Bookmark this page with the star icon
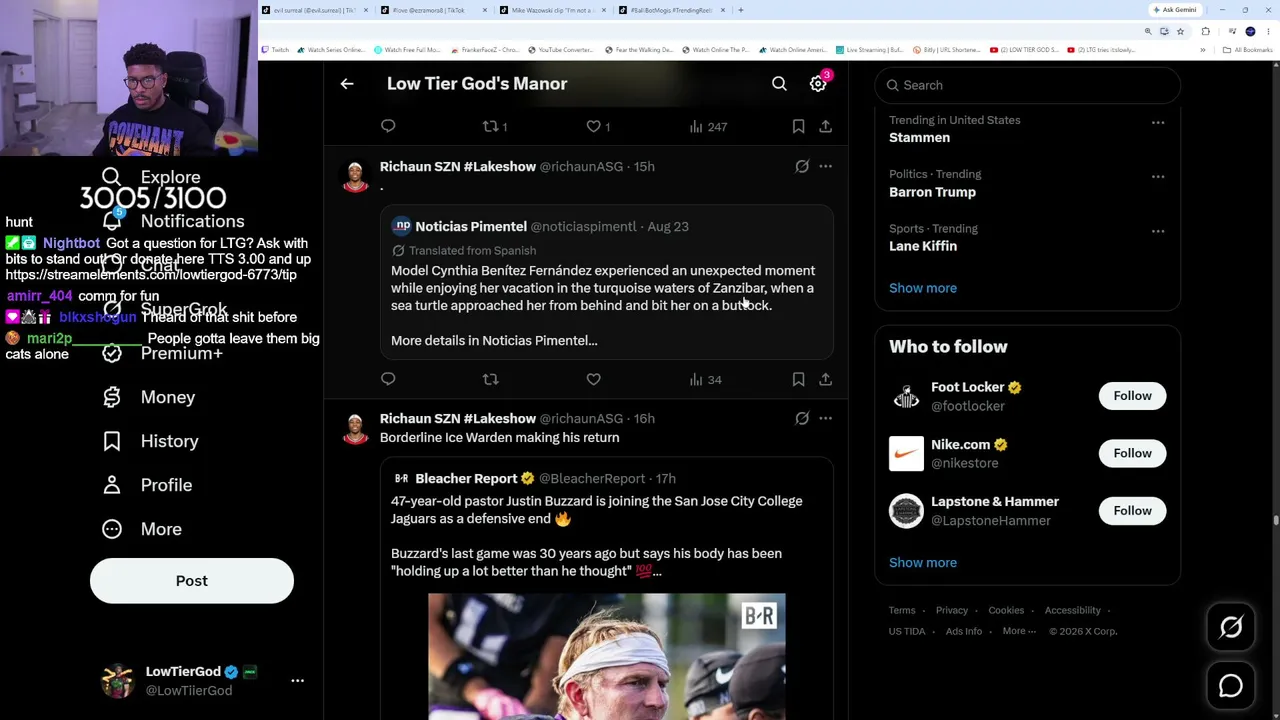 pos(1180,32)
